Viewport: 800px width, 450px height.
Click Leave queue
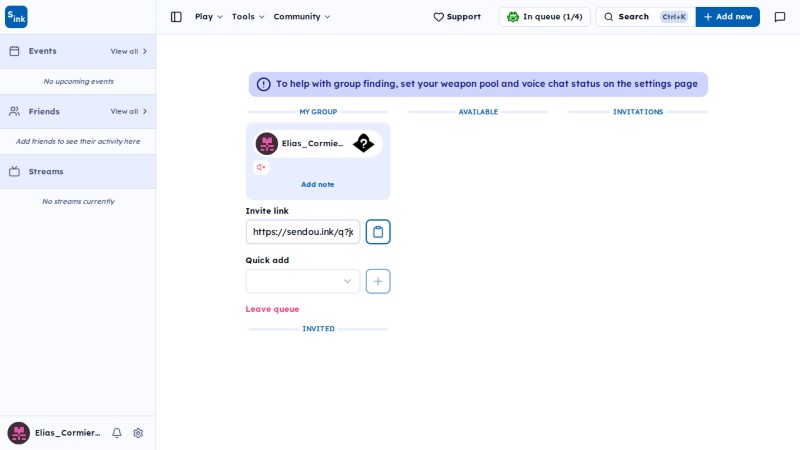click(x=272, y=309)
